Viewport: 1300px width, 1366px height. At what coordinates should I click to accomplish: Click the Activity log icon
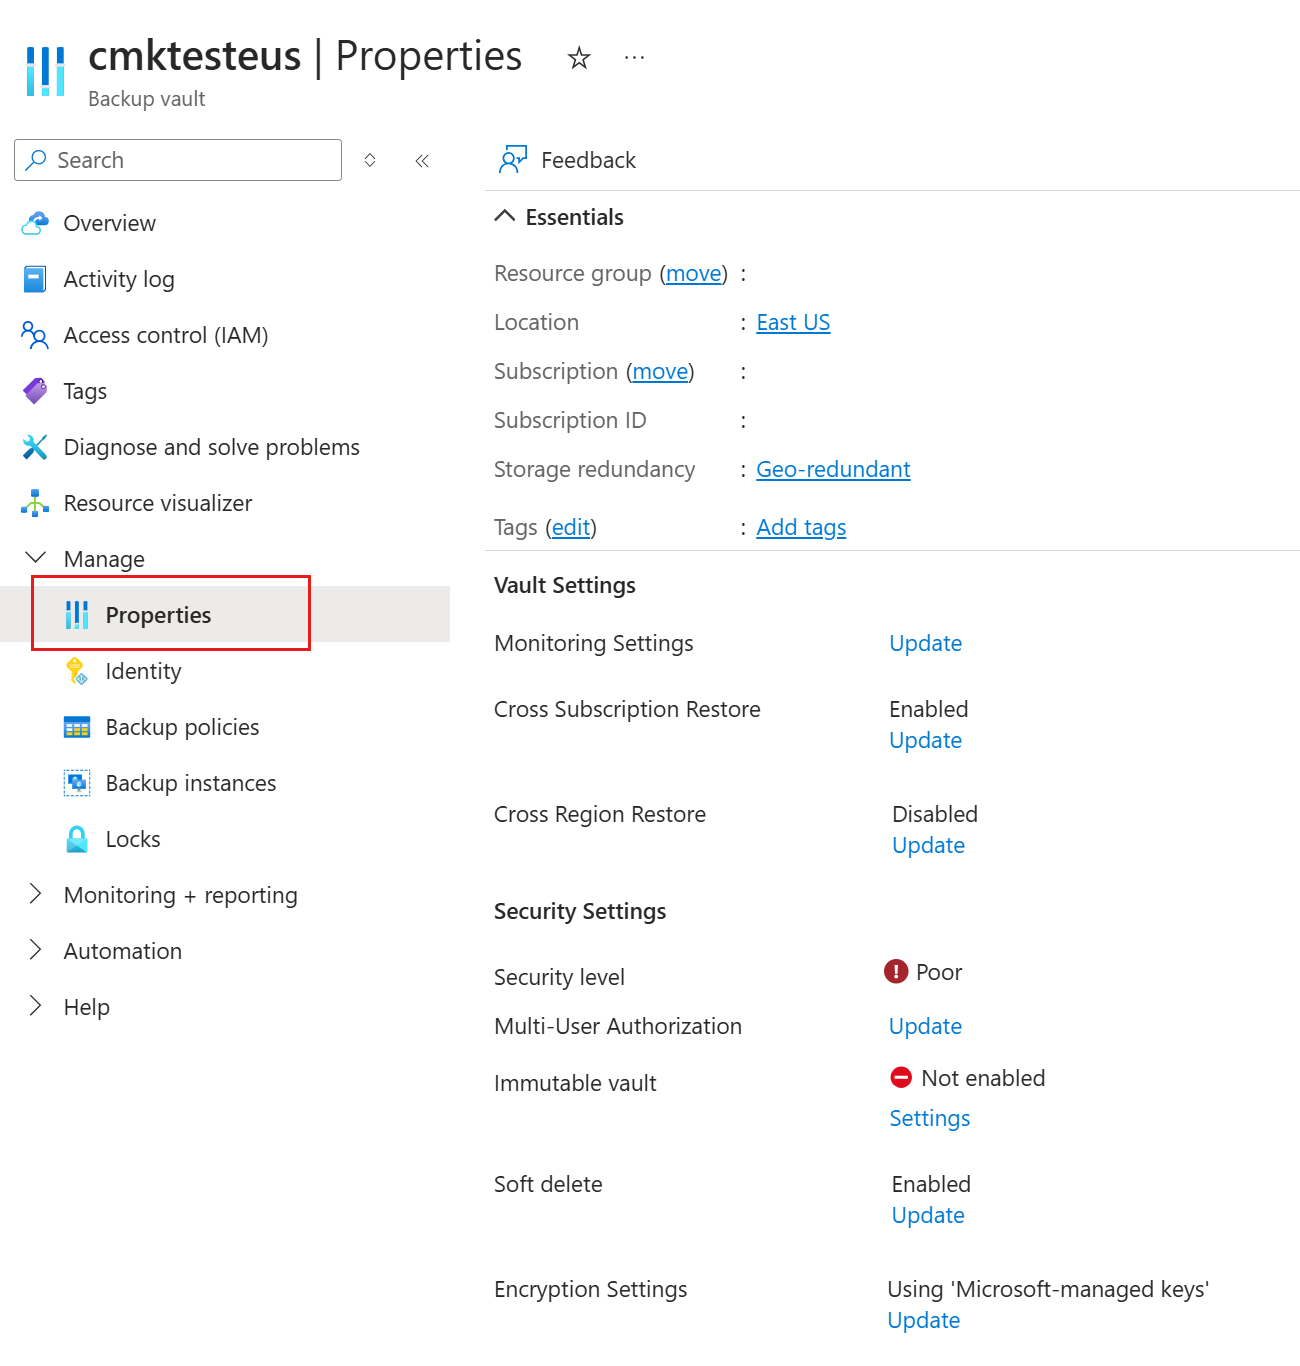(35, 279)
